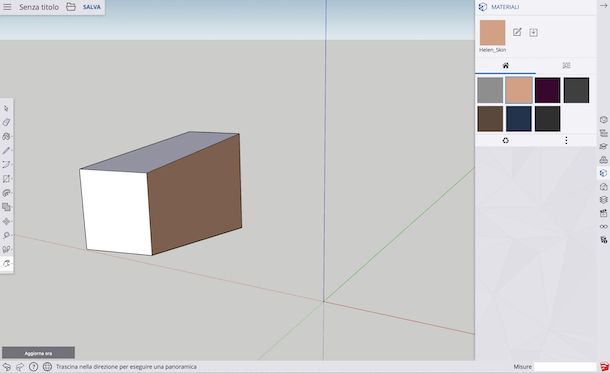Pick the charcoal gray swatch in first row

[576, 90]
